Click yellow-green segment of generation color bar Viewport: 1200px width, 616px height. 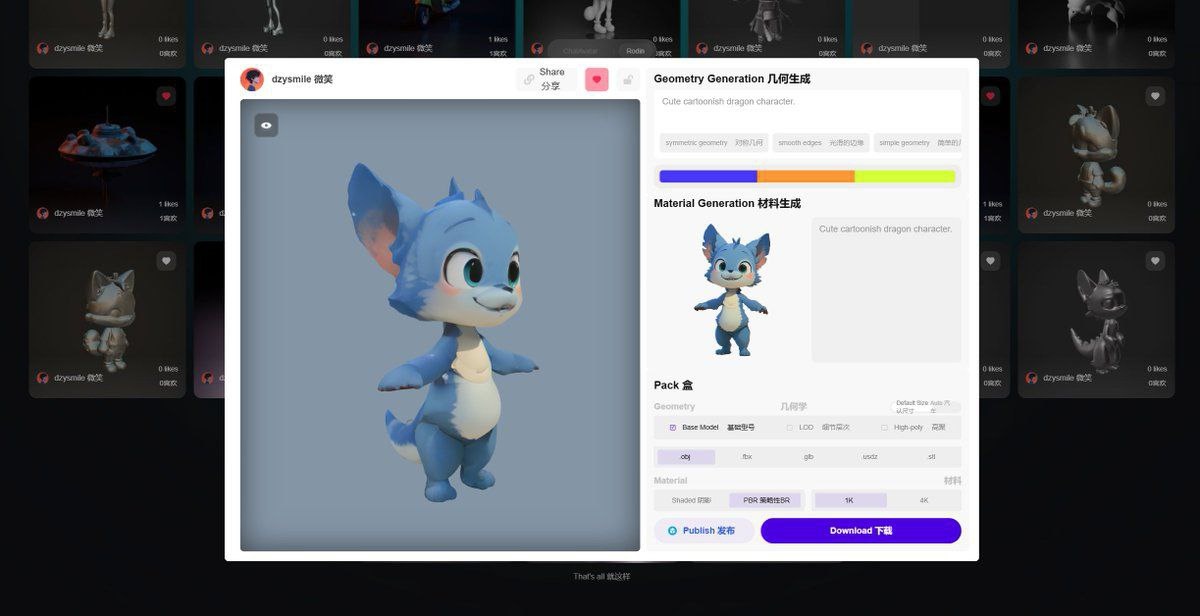point(905,176)
